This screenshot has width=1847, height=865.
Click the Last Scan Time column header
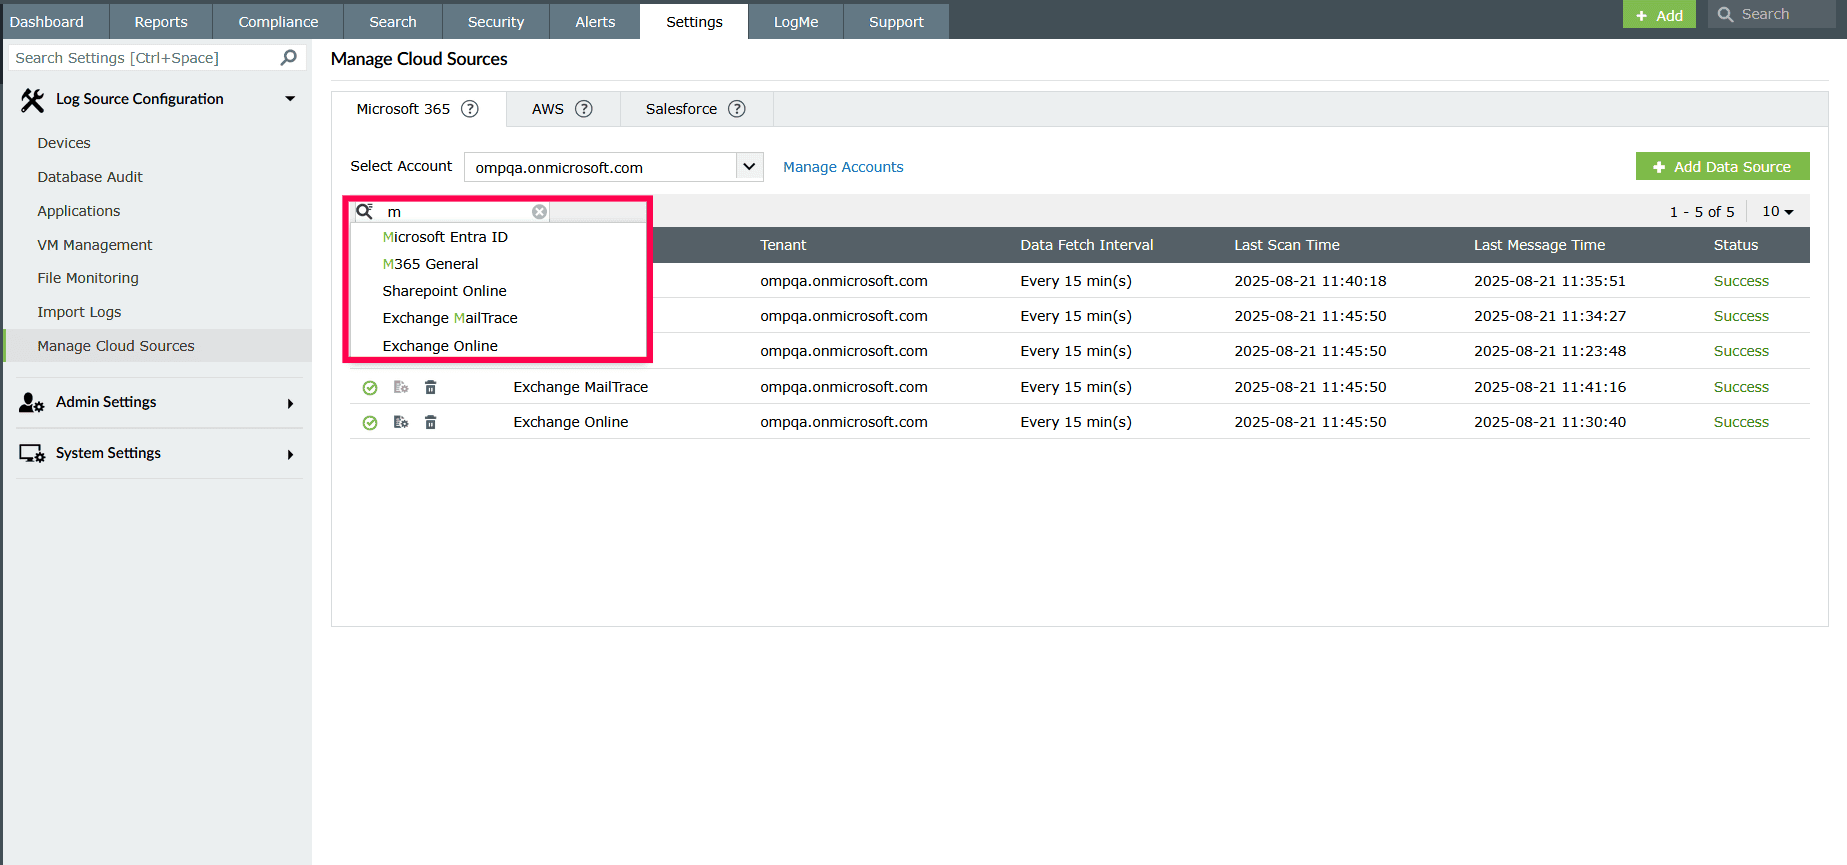pos(1287,245)
